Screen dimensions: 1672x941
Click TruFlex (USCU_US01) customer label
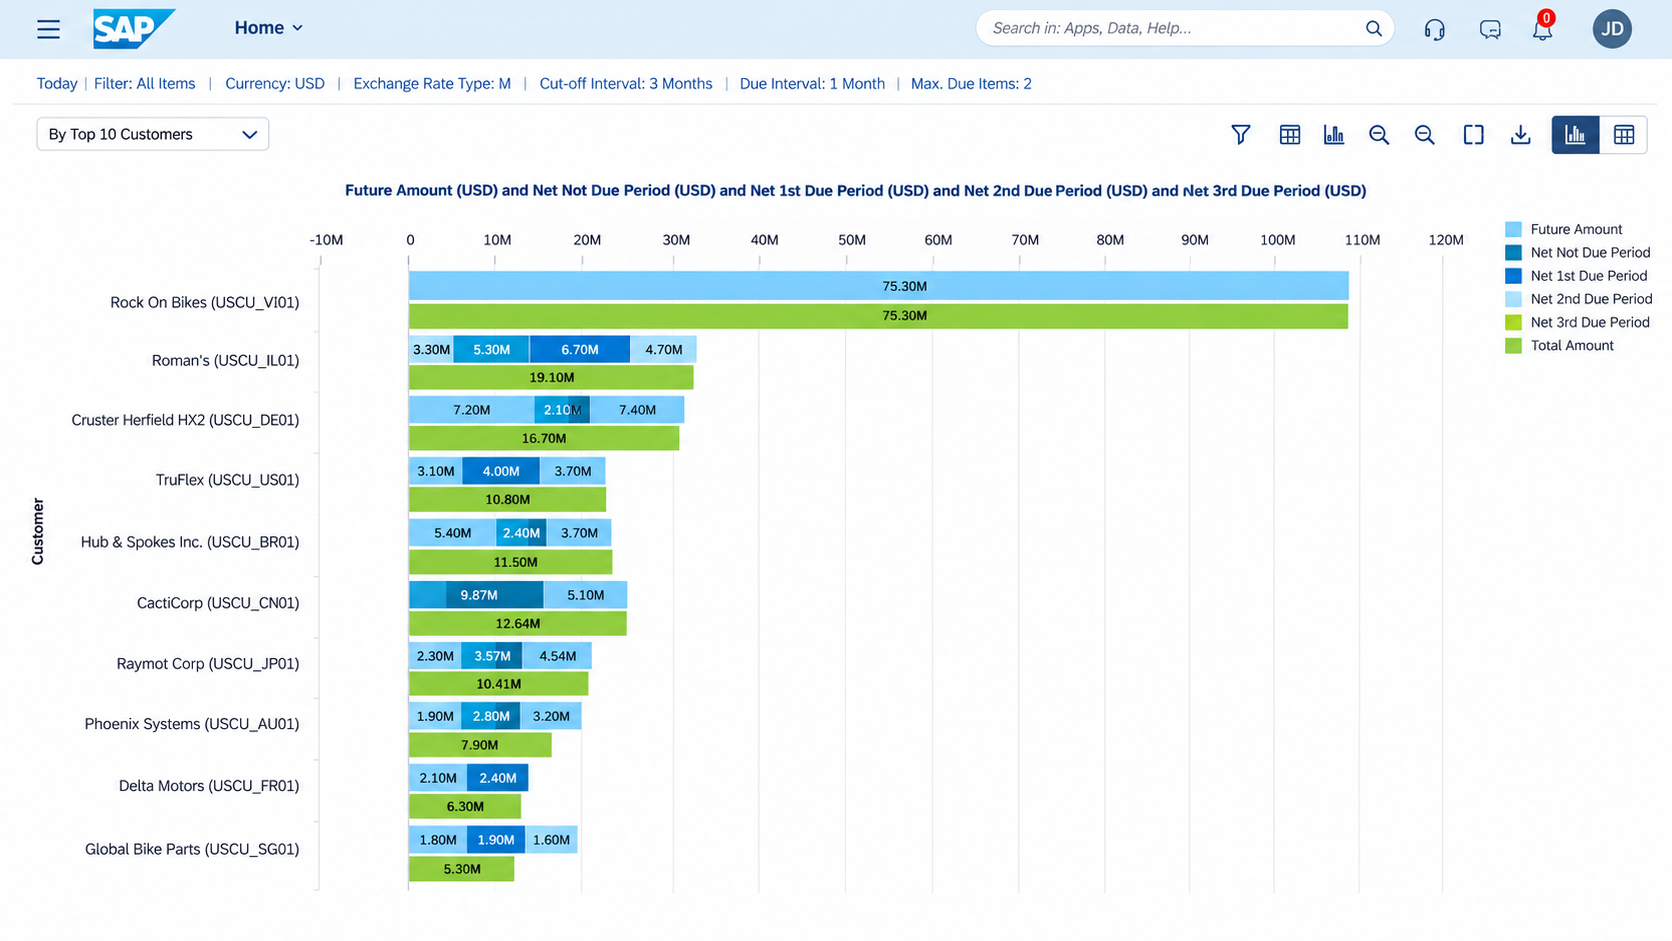tap(228, 480)
